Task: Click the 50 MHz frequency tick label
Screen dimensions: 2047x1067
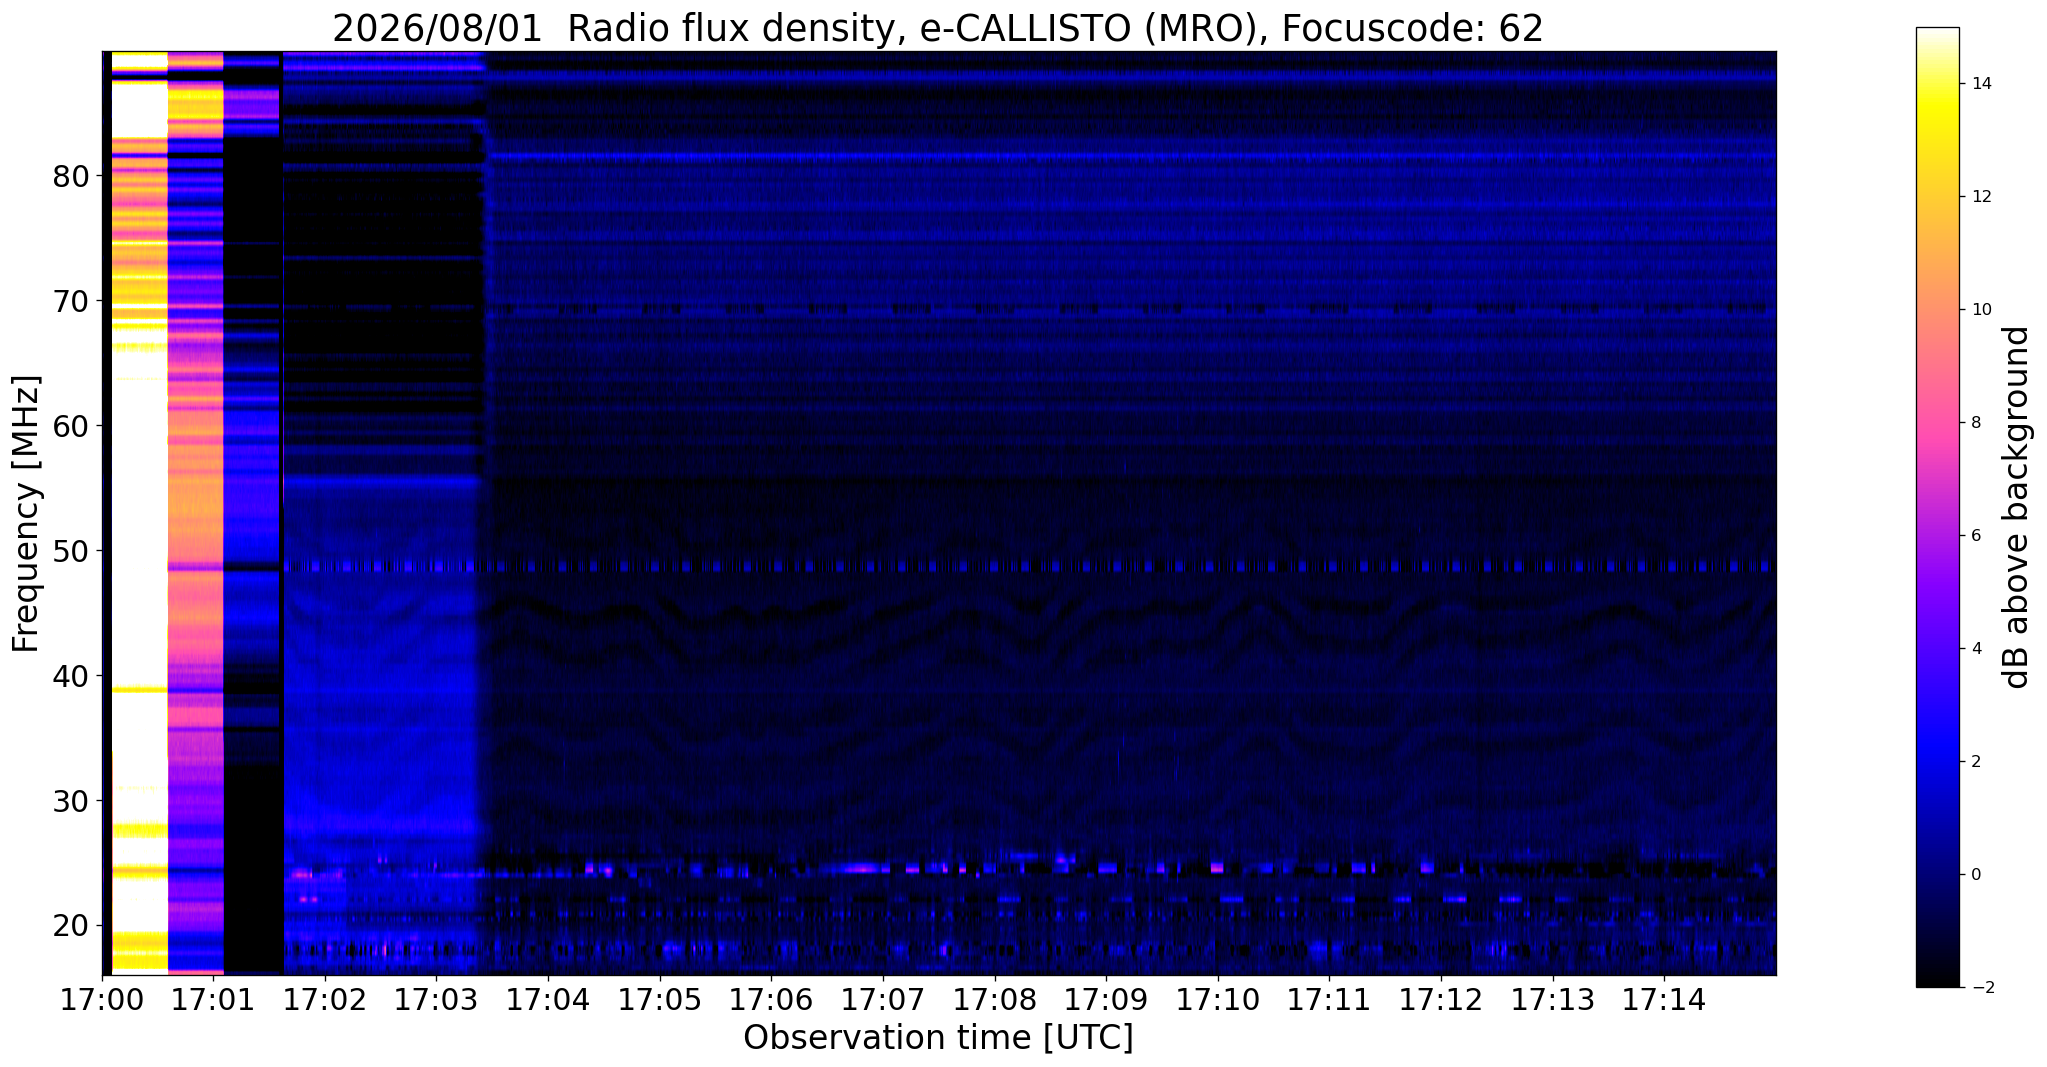Action: tap(71, 551)
